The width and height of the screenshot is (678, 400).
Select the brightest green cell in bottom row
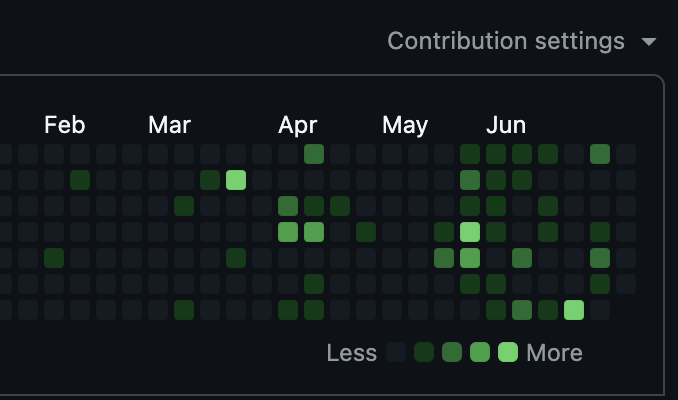click(574, 310)
